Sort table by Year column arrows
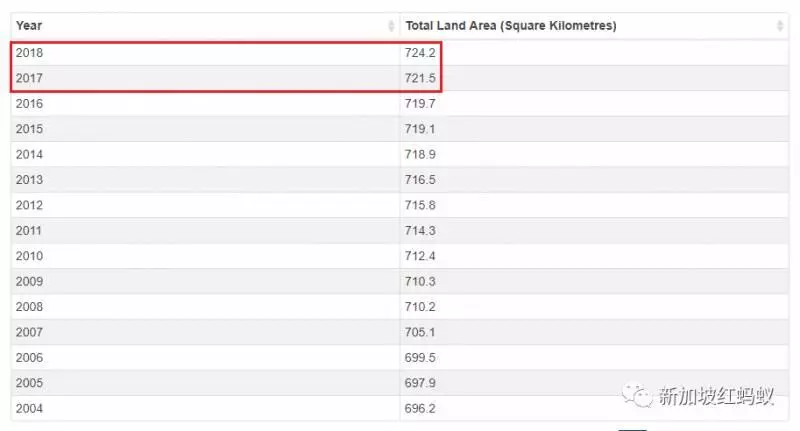The image size is (800, 431). (391, 26)
